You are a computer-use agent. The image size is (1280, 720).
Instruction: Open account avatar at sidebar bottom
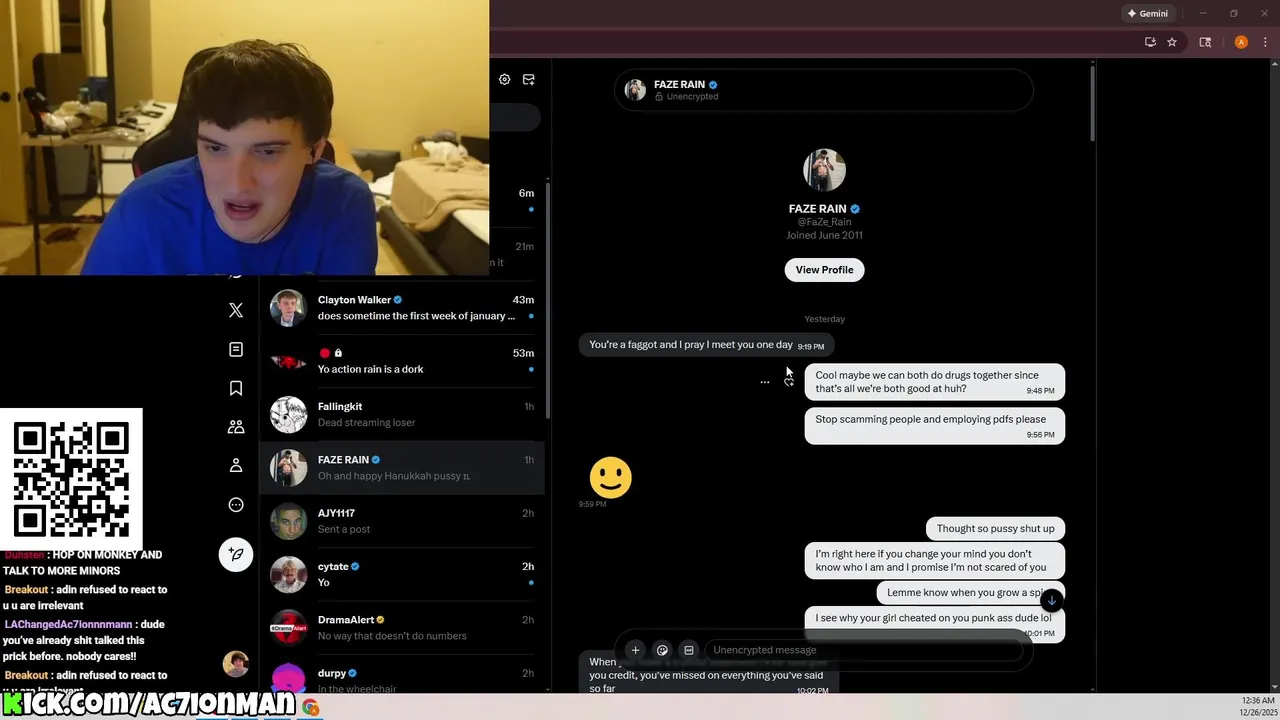[236, 664]
